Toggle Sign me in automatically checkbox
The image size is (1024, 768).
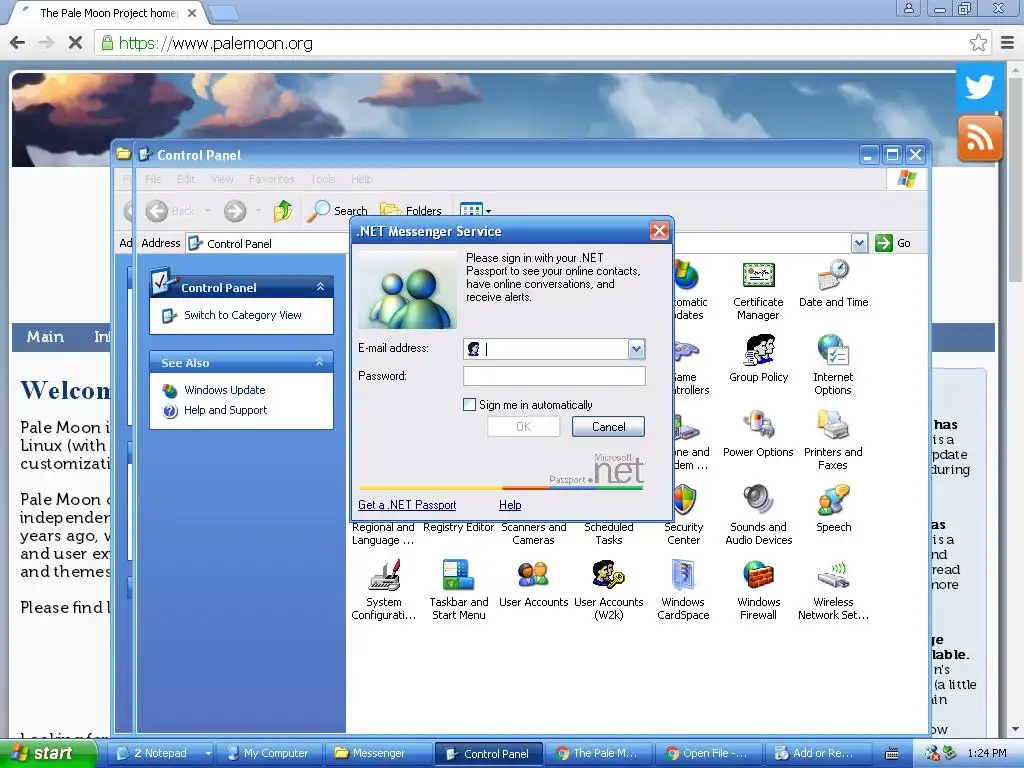pos(469,405)
